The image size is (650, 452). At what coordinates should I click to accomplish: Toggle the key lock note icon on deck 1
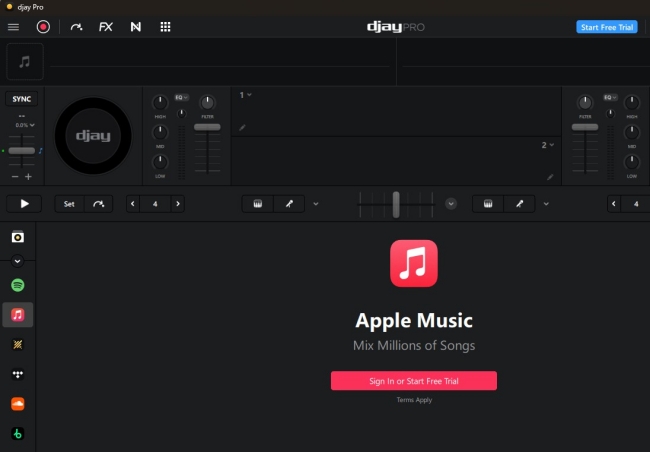(x=40, y=151)
